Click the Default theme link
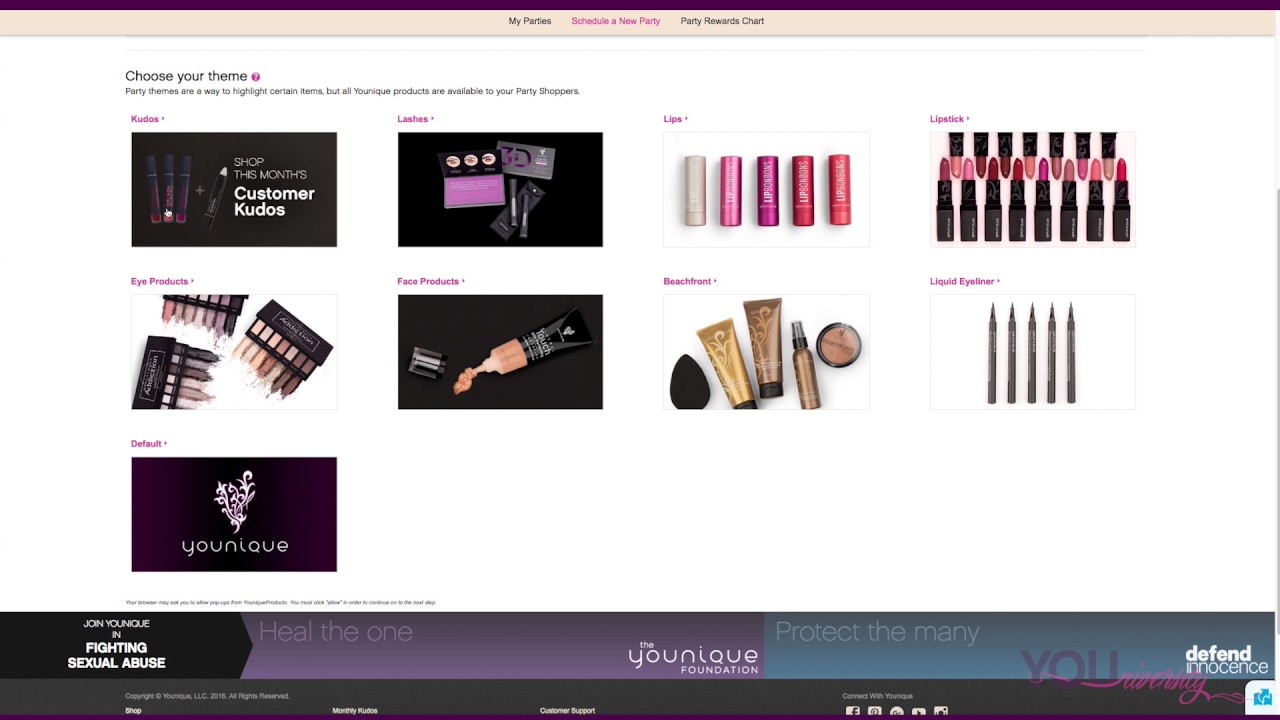This screenshot has height=720, width=1280. pyautogui.click(x=149, y=444)
